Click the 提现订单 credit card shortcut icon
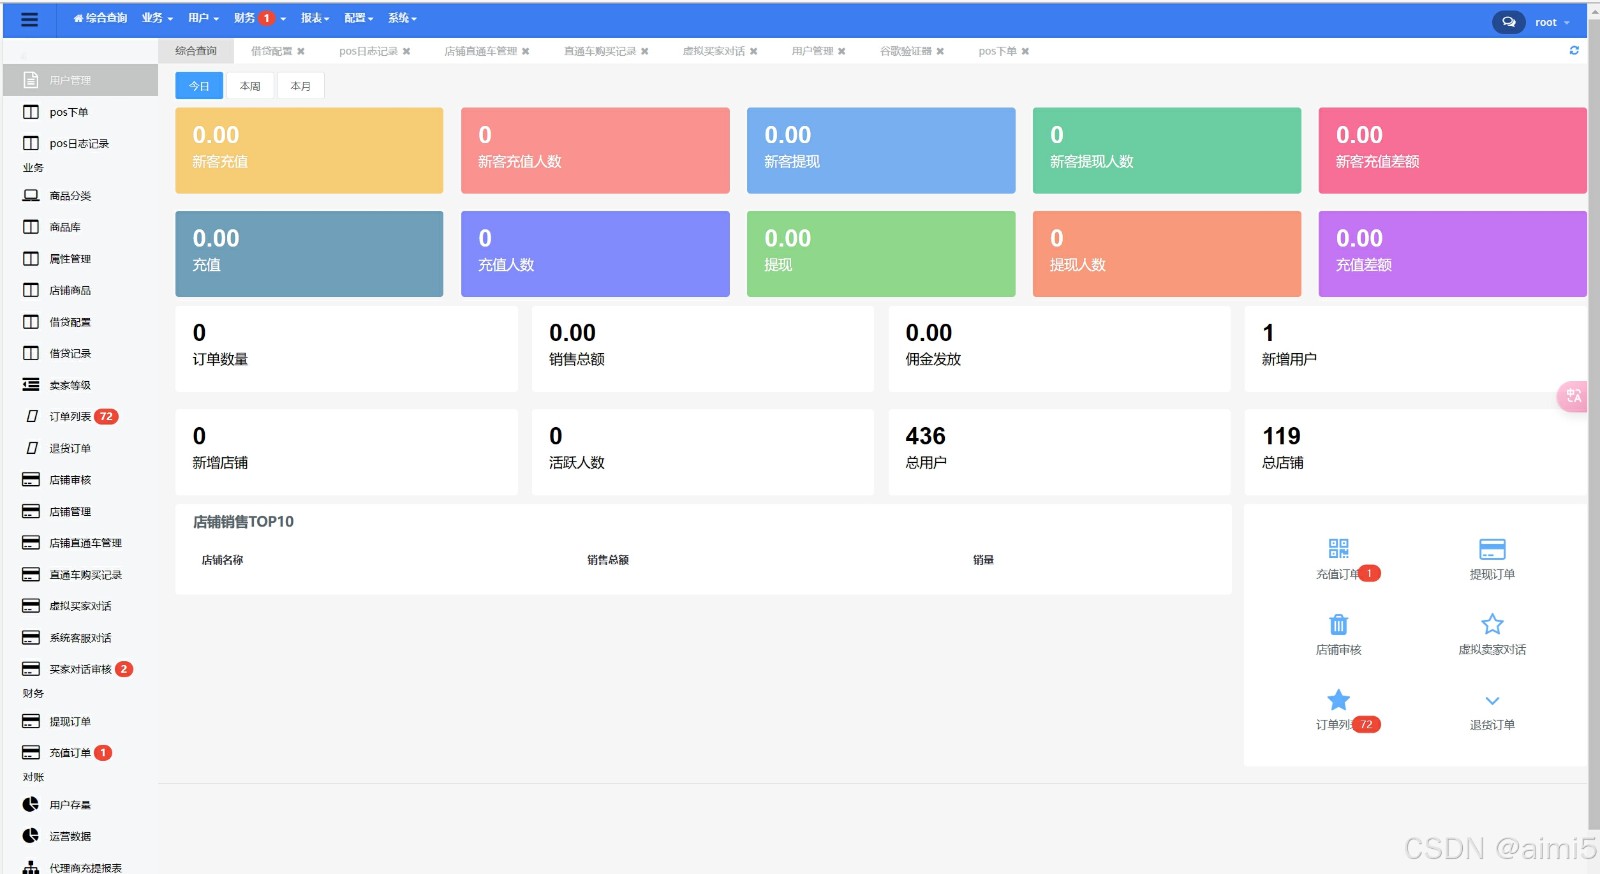The width and height of the screenshot is (1600, 874). 1491,549
